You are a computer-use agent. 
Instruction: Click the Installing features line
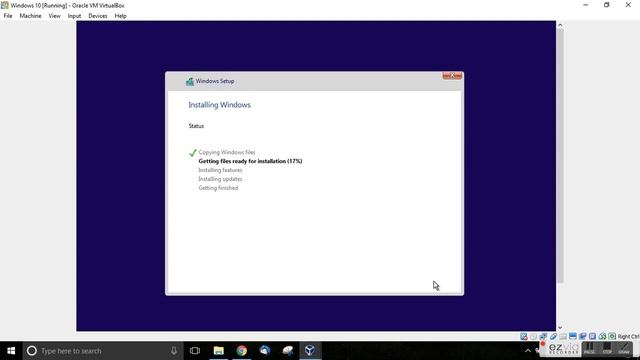[220, 170]
